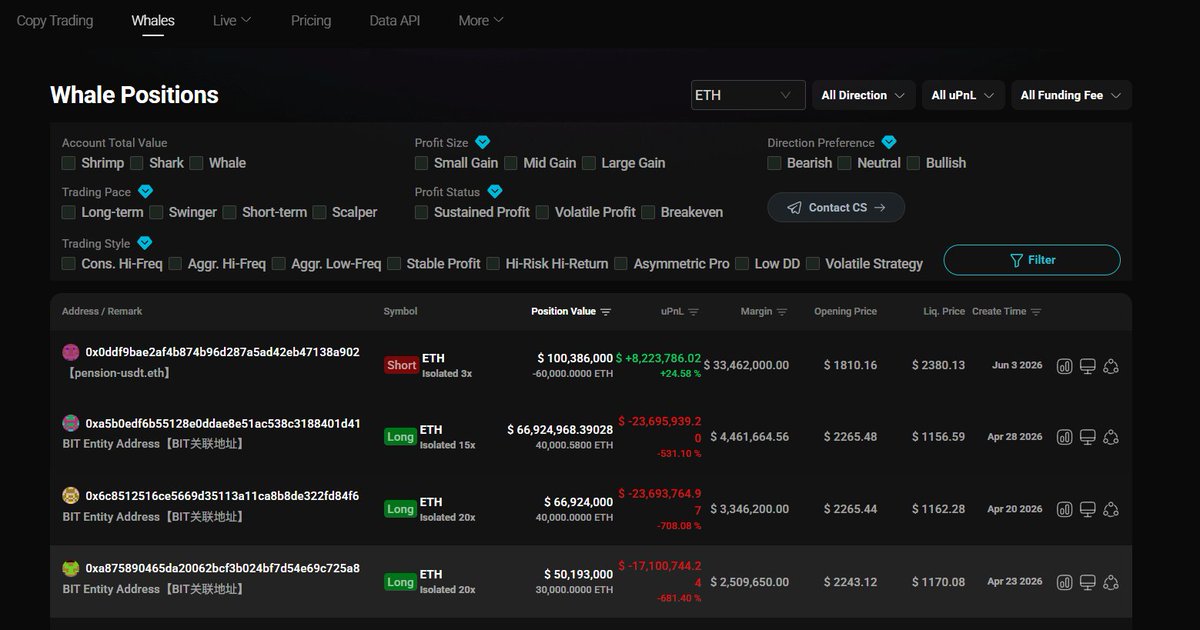Click the Short badge on pension-usdt.eth row
Image resolution: width=1200 pixels, height=630 pixels.
[x=401, y=365]
